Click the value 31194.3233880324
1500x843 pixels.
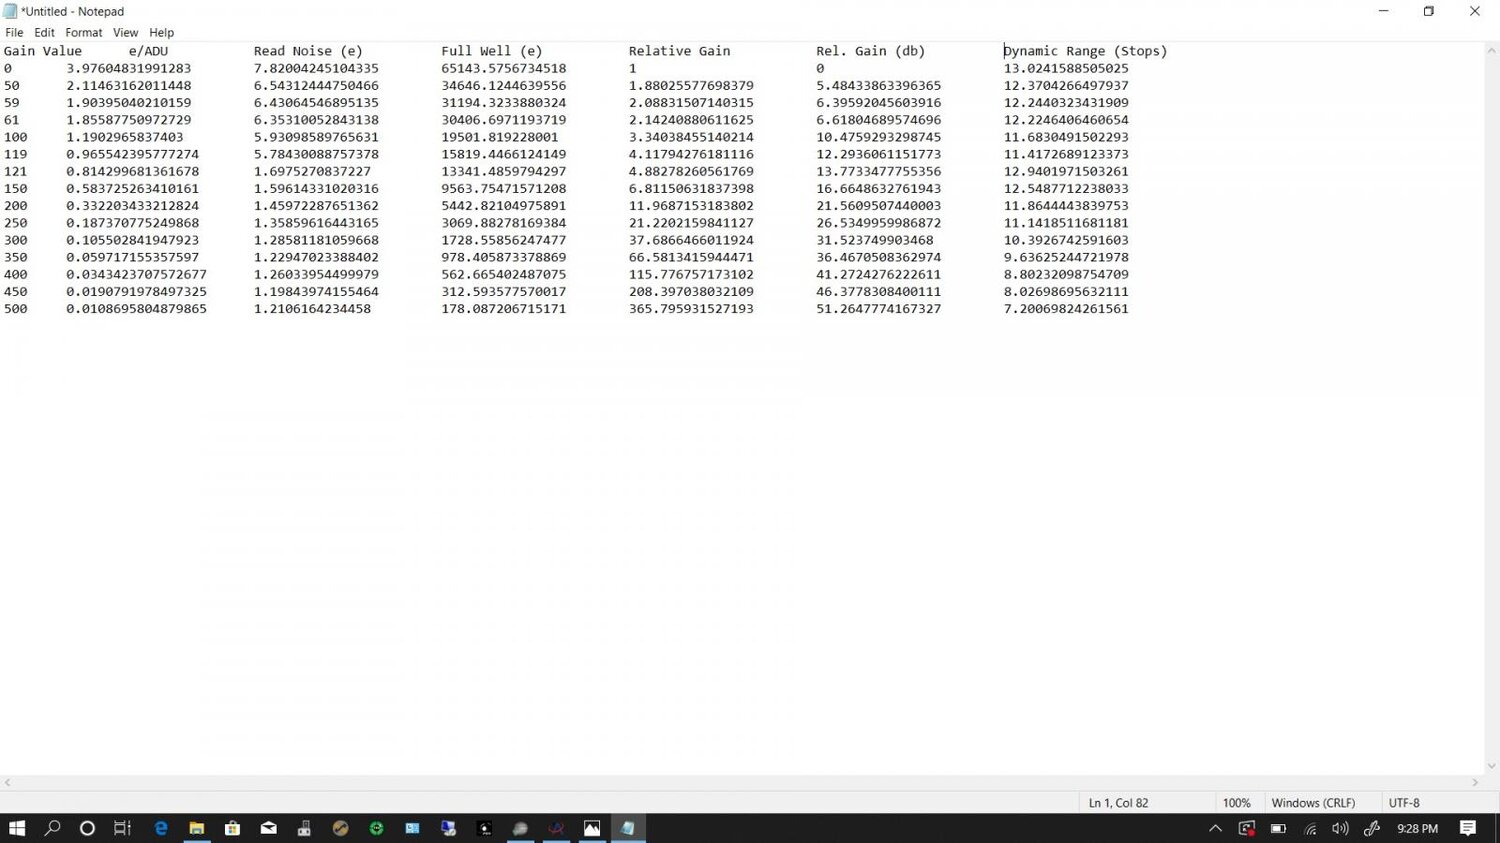[x=504, y=102]
